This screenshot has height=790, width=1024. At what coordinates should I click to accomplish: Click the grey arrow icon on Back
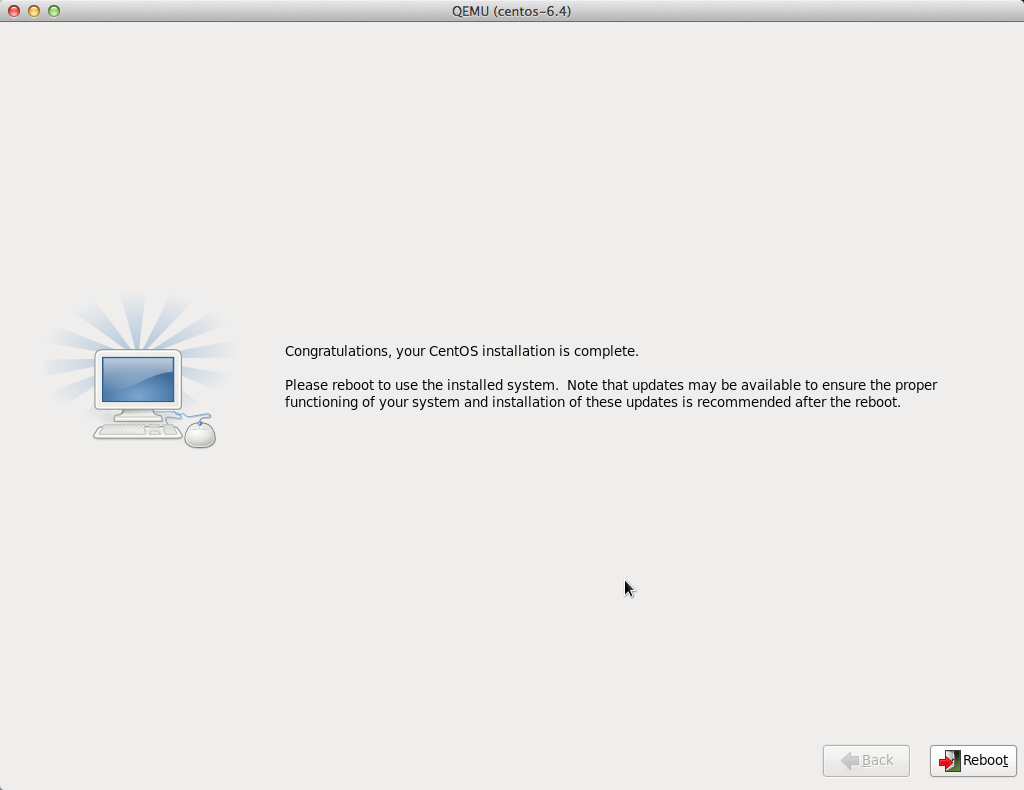coord(850,761)
